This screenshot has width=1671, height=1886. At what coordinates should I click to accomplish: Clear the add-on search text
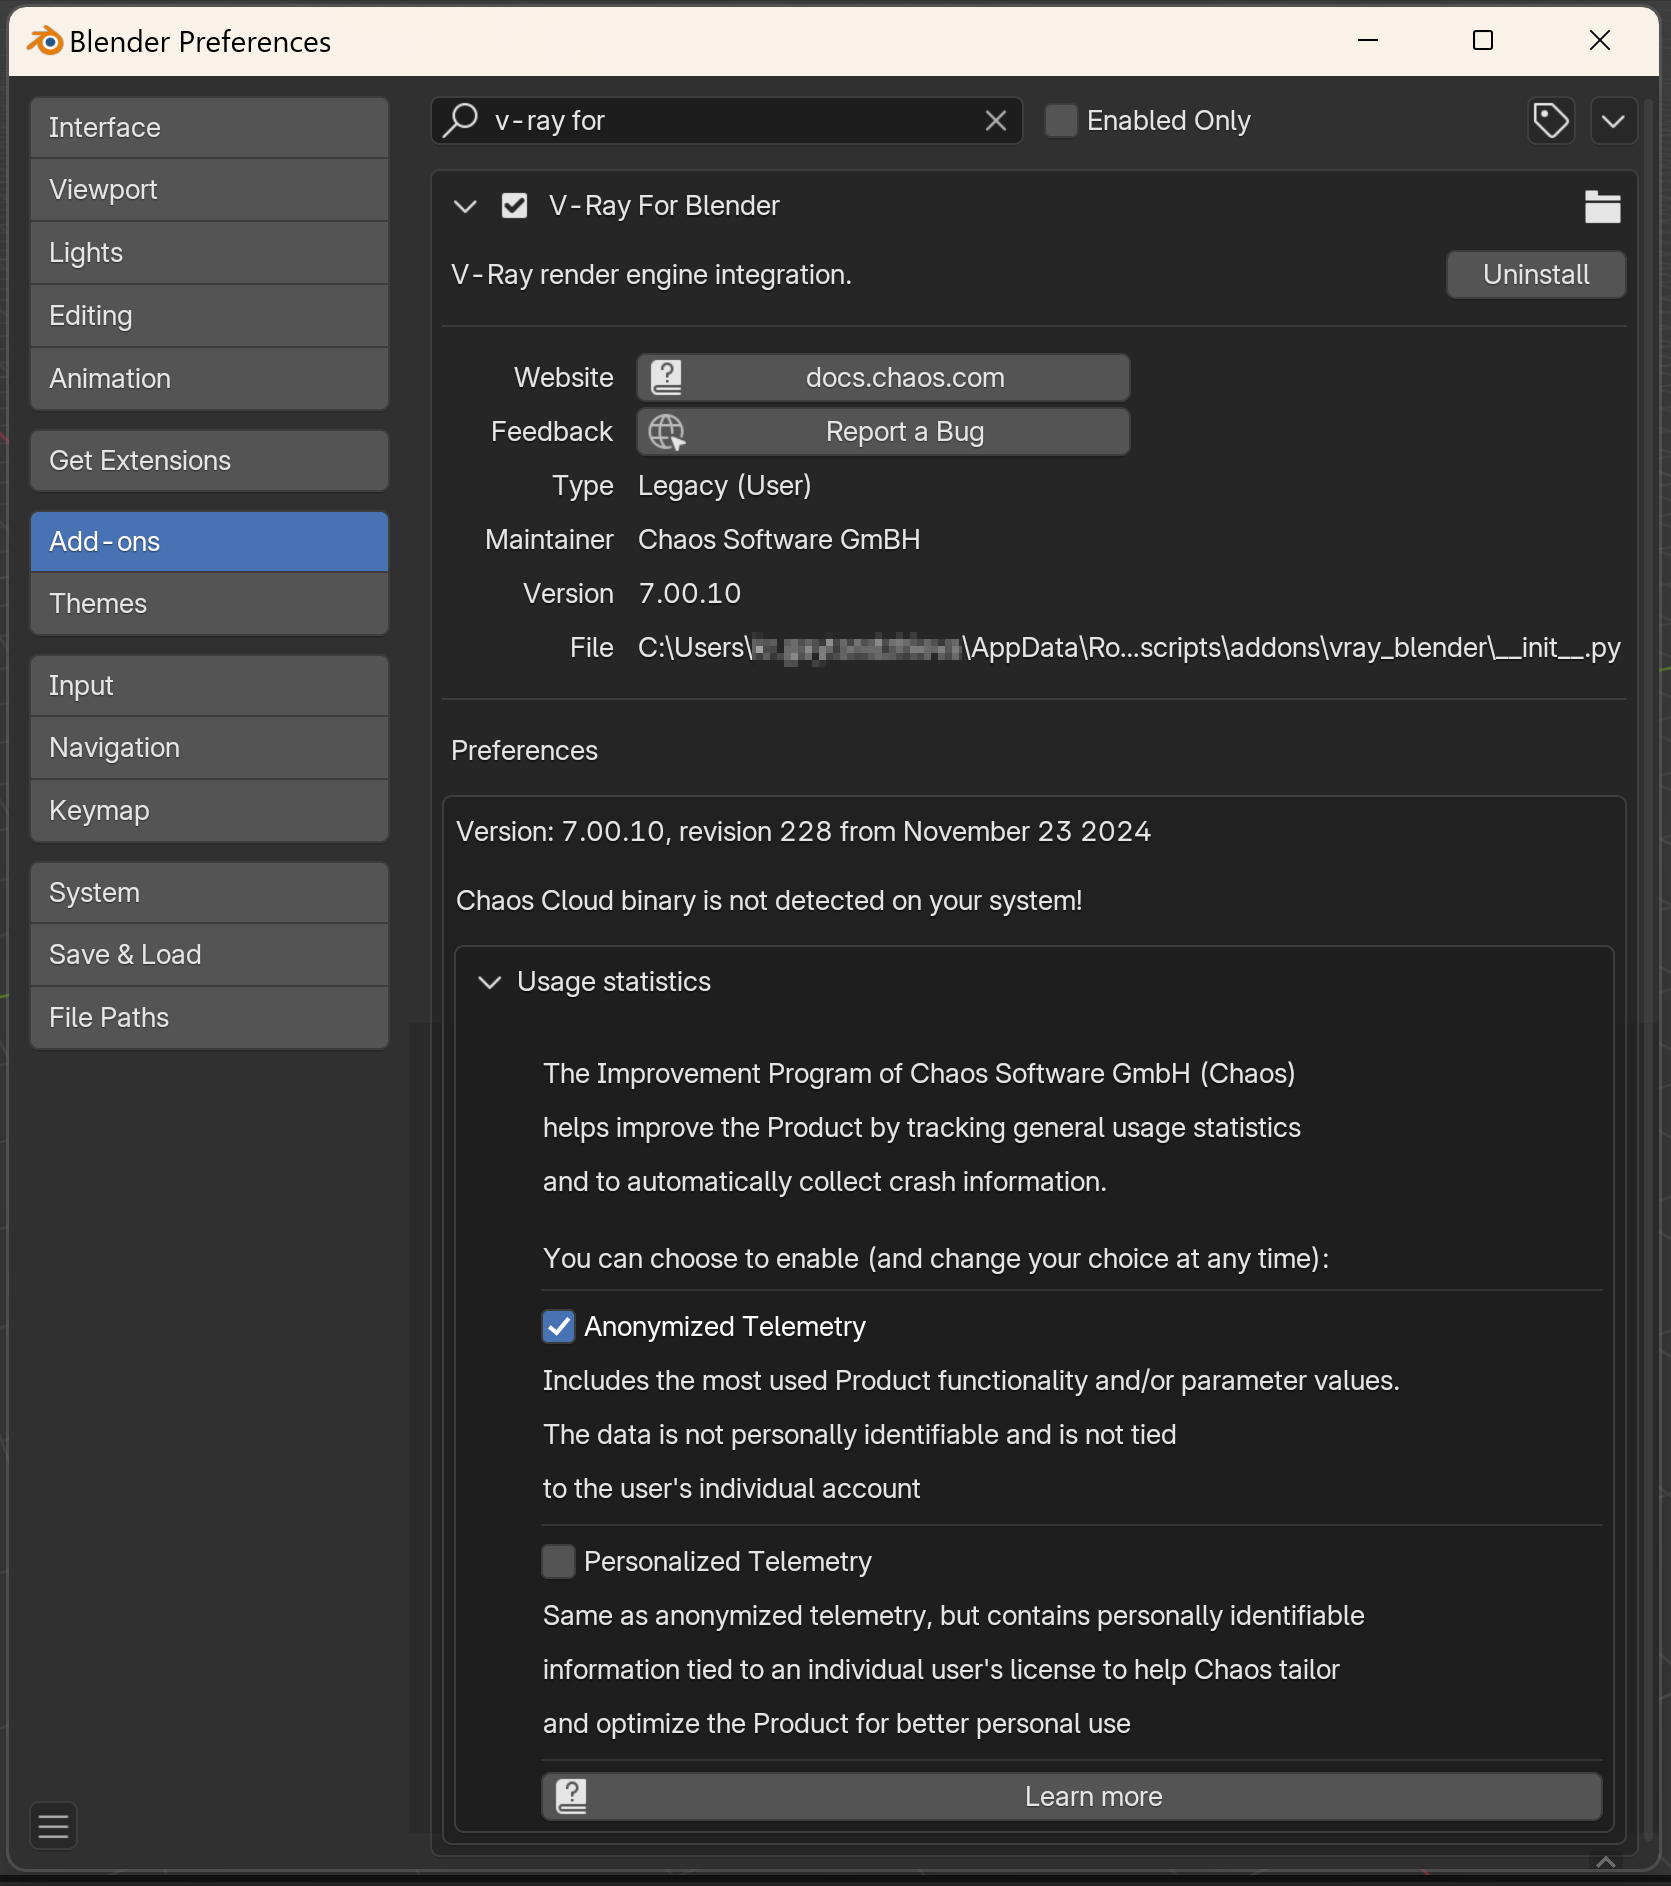pos(995,121)
